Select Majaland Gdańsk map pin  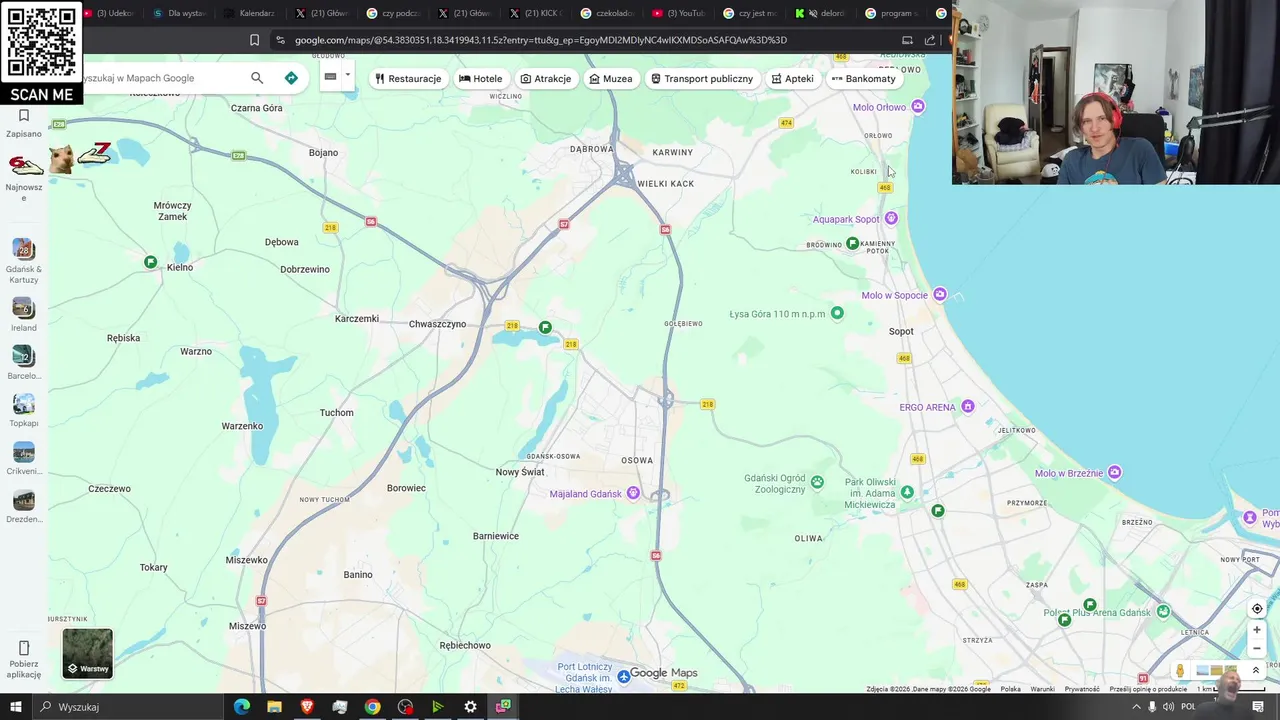(x=632, y=493)
